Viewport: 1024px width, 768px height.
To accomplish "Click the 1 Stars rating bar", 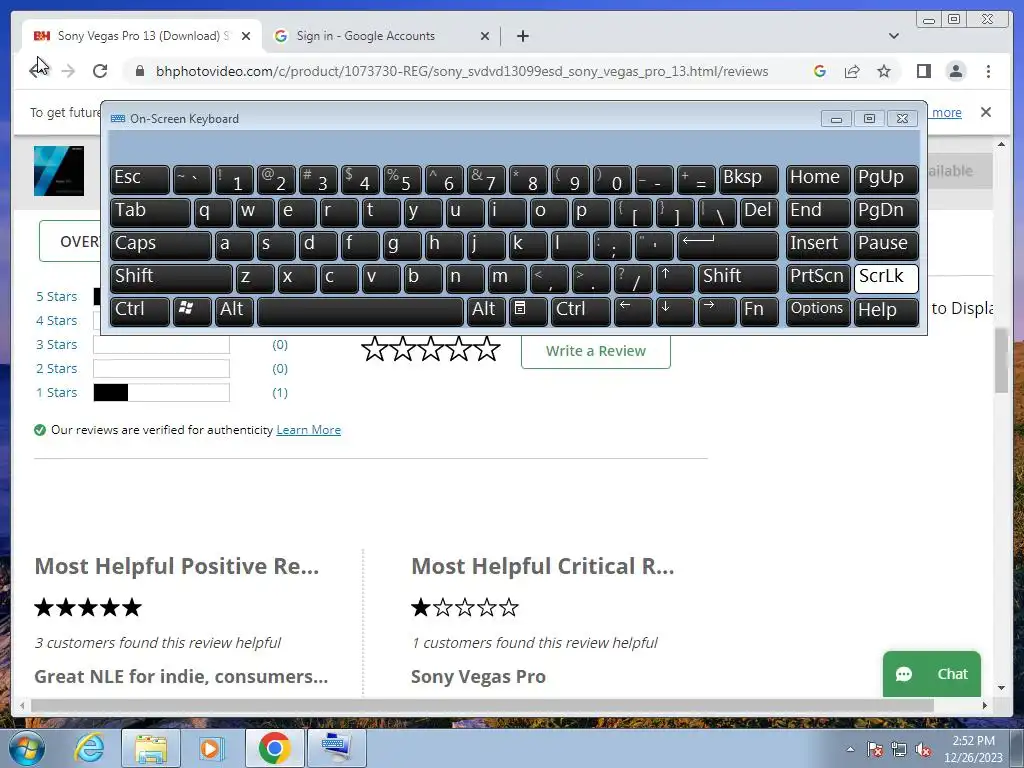I will click(161, 392).
